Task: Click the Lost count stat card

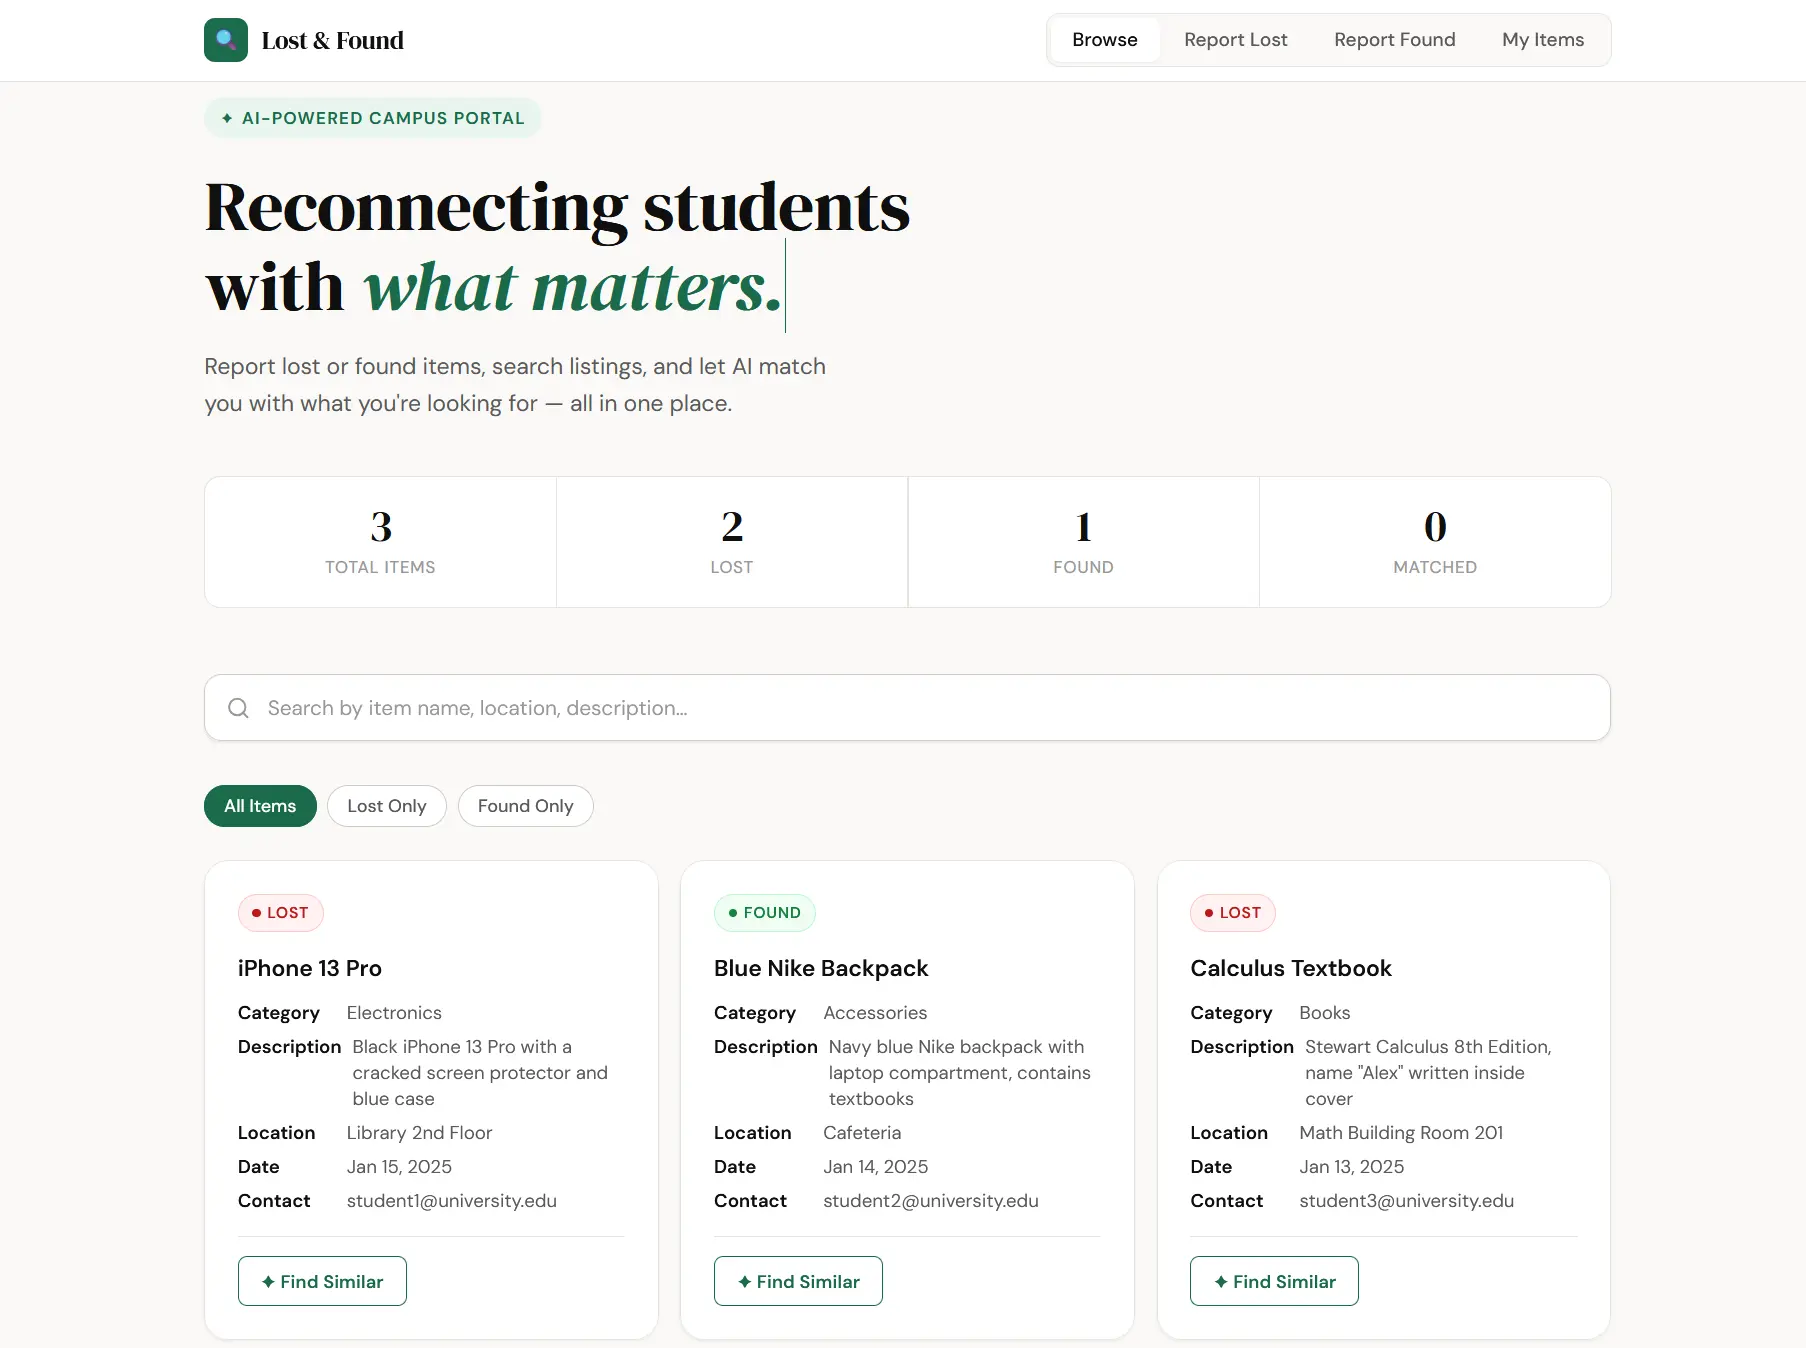Action: 732,542
